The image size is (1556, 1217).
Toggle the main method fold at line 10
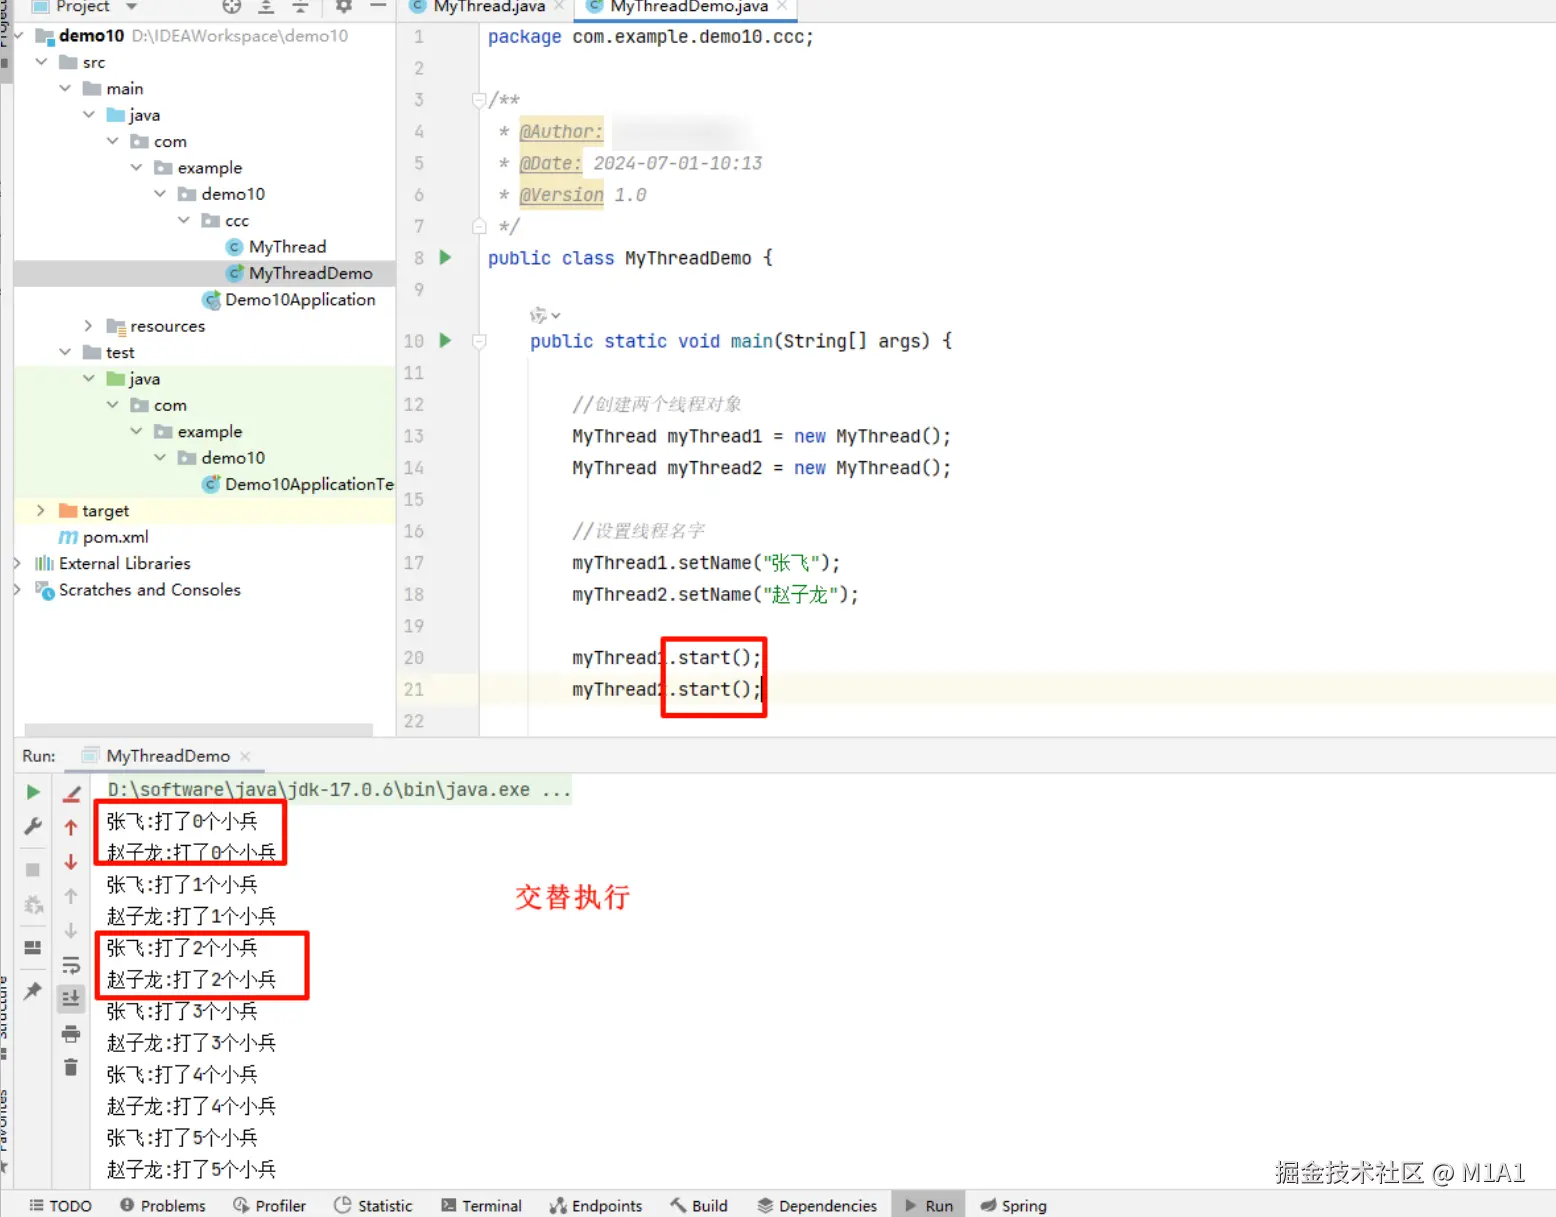pyautogui.click(x=479, y=341)
